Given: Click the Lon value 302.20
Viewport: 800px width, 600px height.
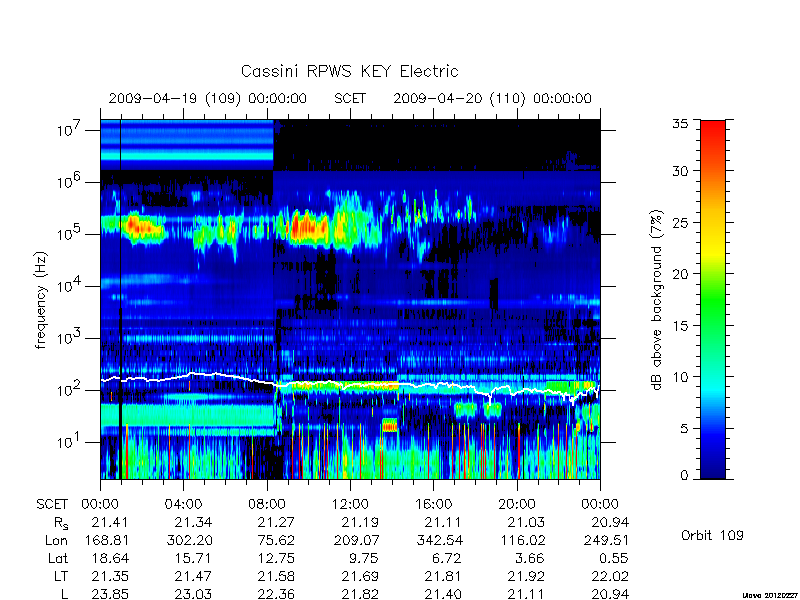Looking at the screenshot, I should (189, 540).
